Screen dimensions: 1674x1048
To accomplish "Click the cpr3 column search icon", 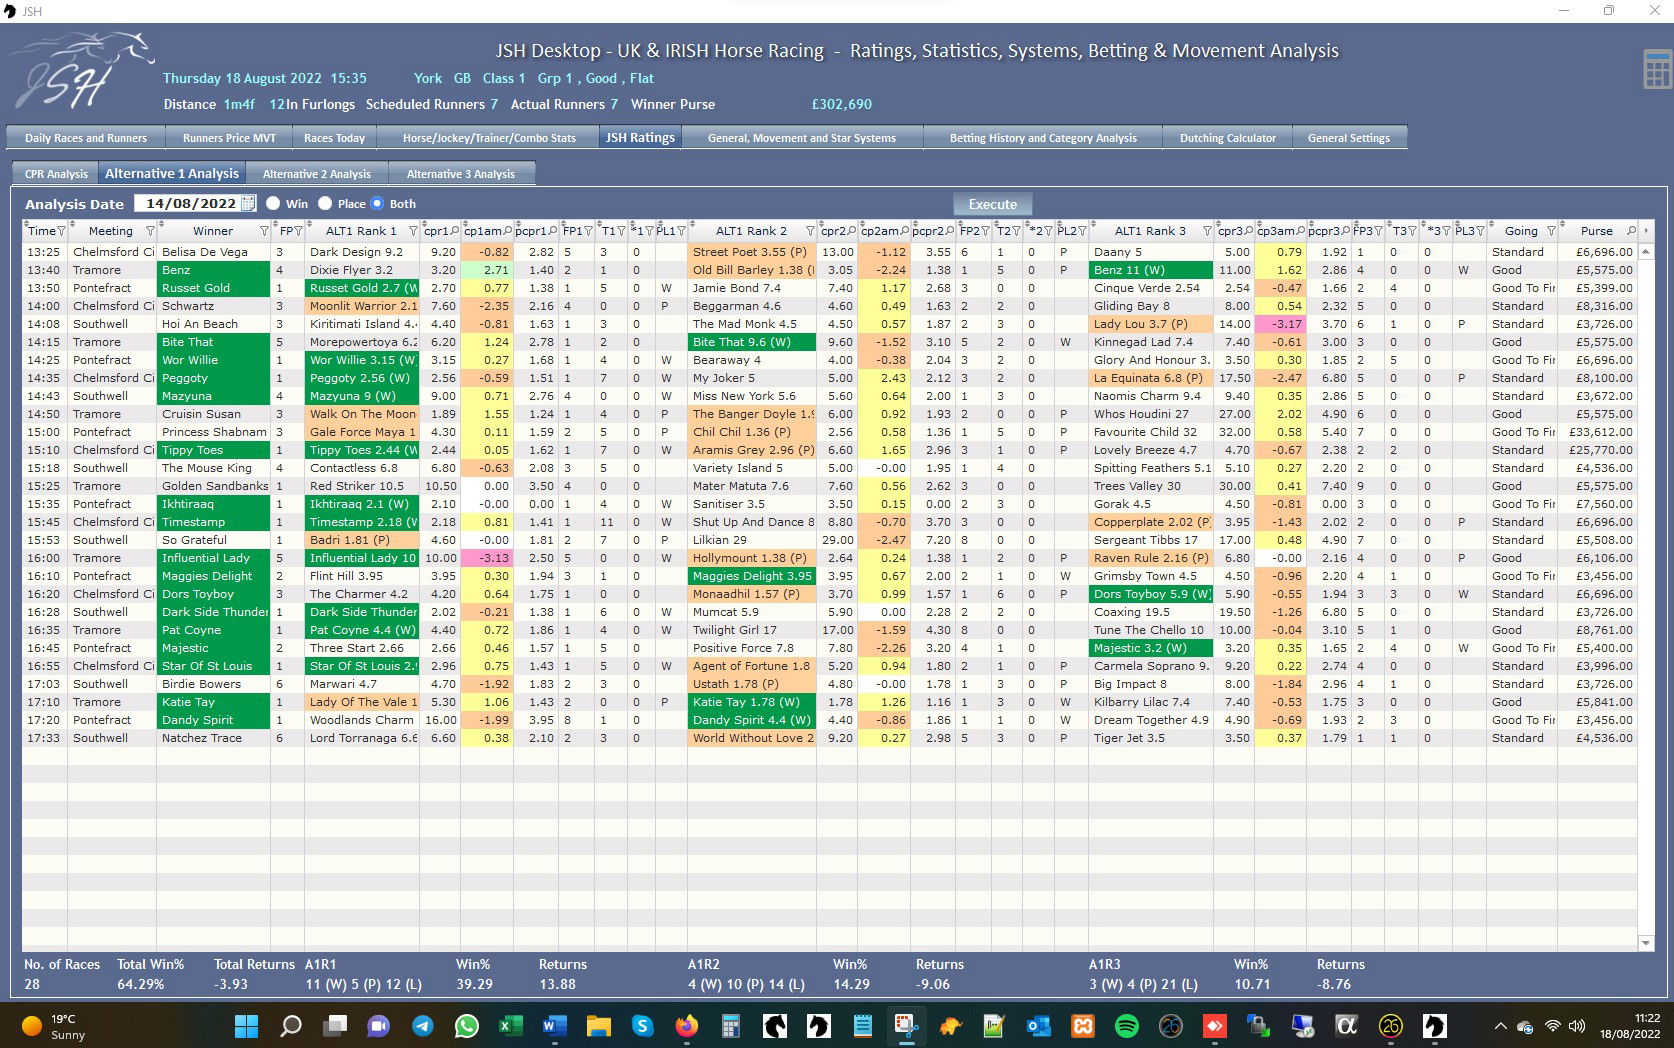I will [x=1249, y=231].
